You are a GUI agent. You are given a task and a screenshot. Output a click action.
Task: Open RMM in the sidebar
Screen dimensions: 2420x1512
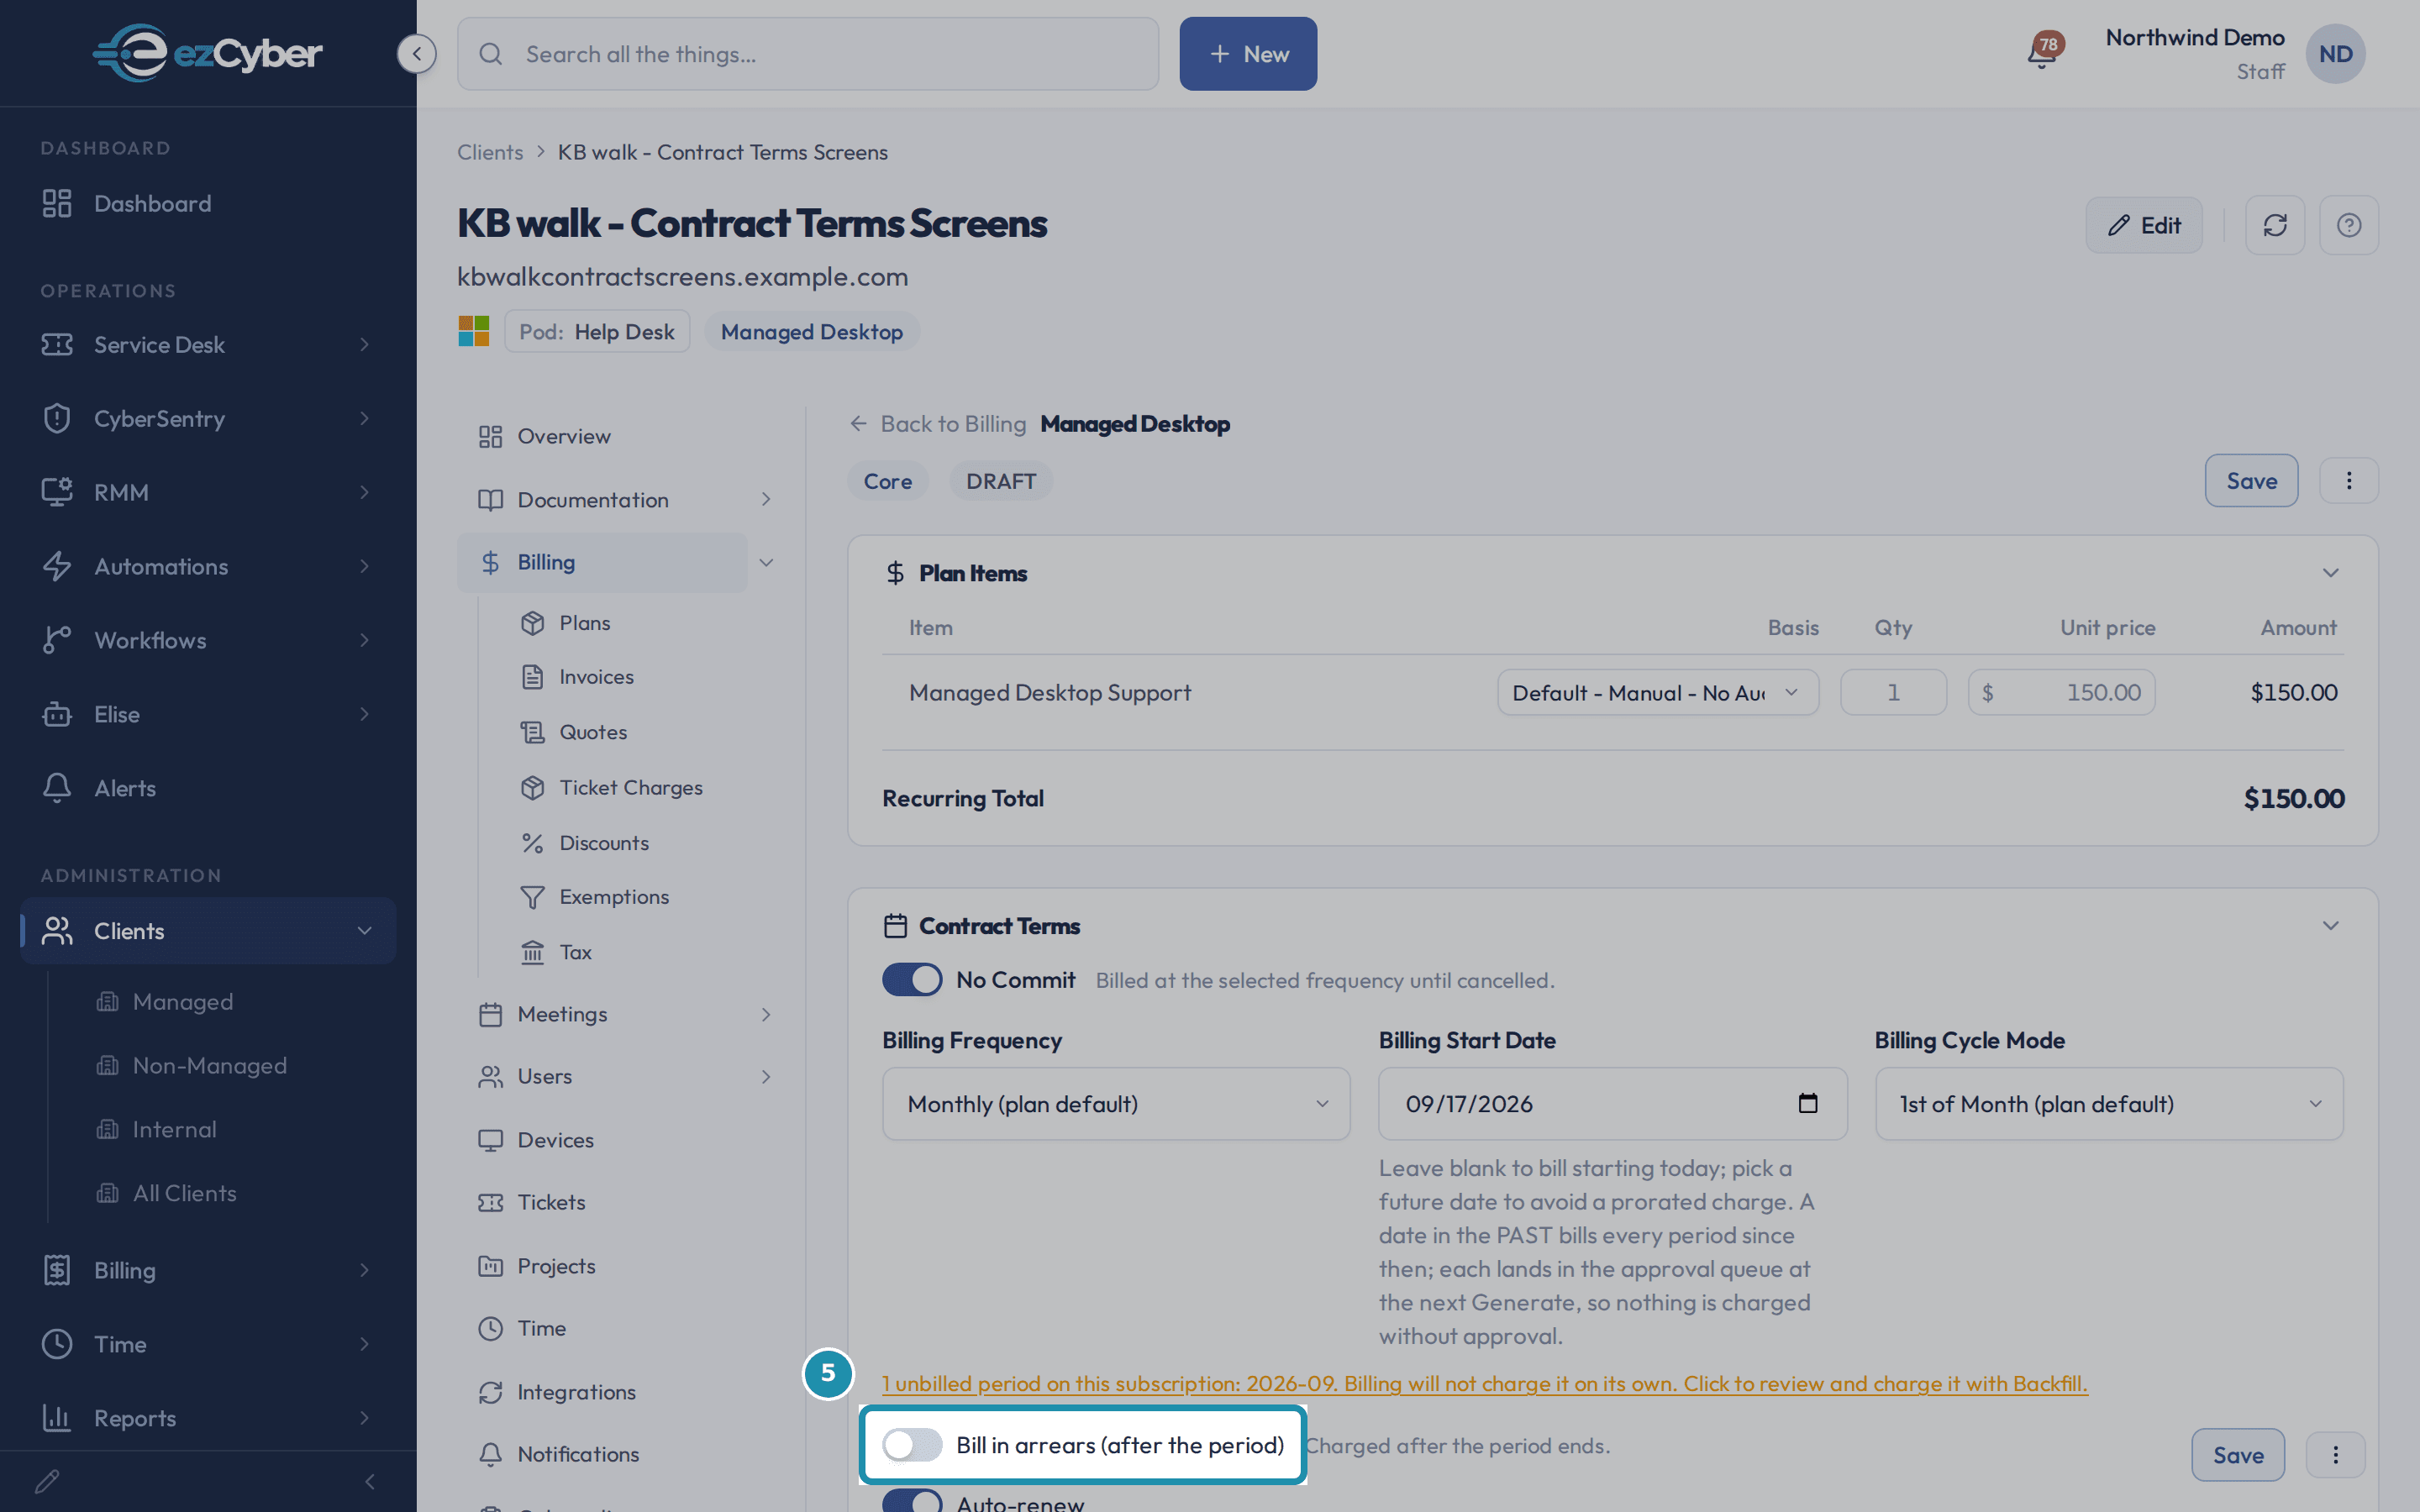click(x=207, y=492)
